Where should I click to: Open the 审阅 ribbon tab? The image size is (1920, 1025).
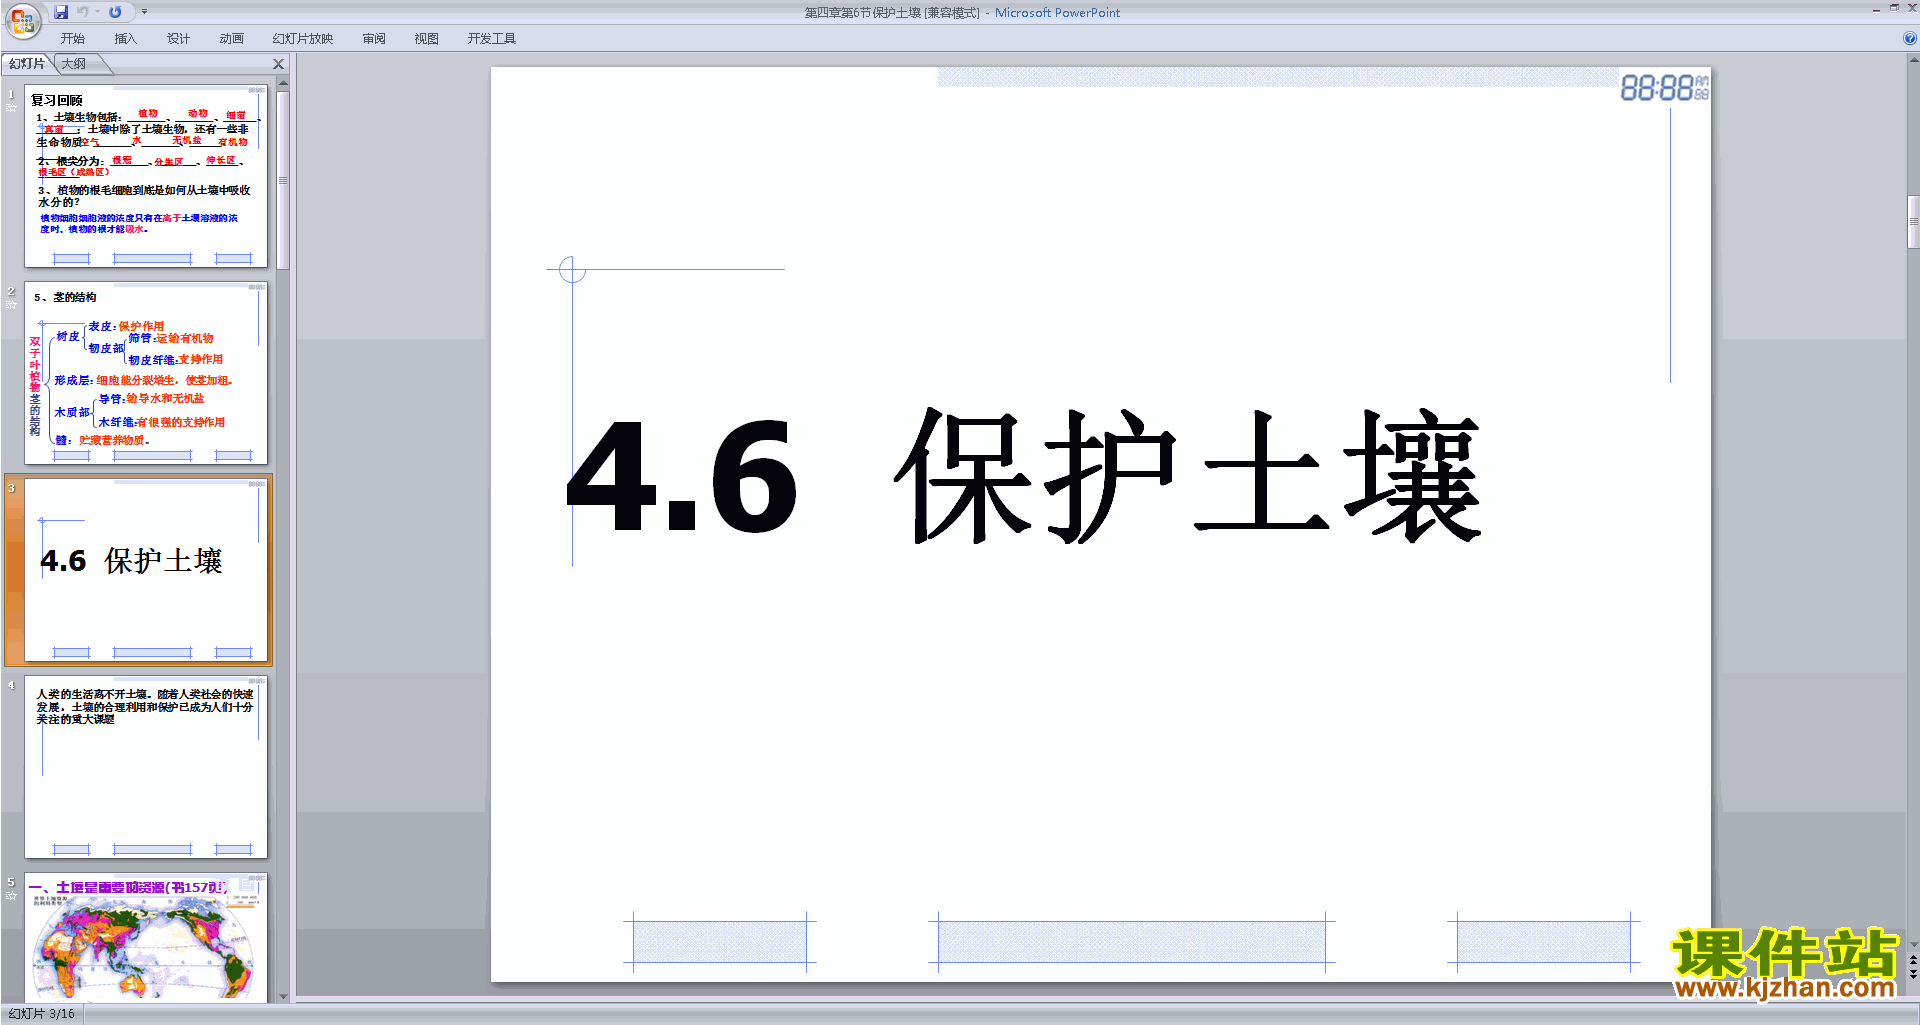click(x=374, y=39)
